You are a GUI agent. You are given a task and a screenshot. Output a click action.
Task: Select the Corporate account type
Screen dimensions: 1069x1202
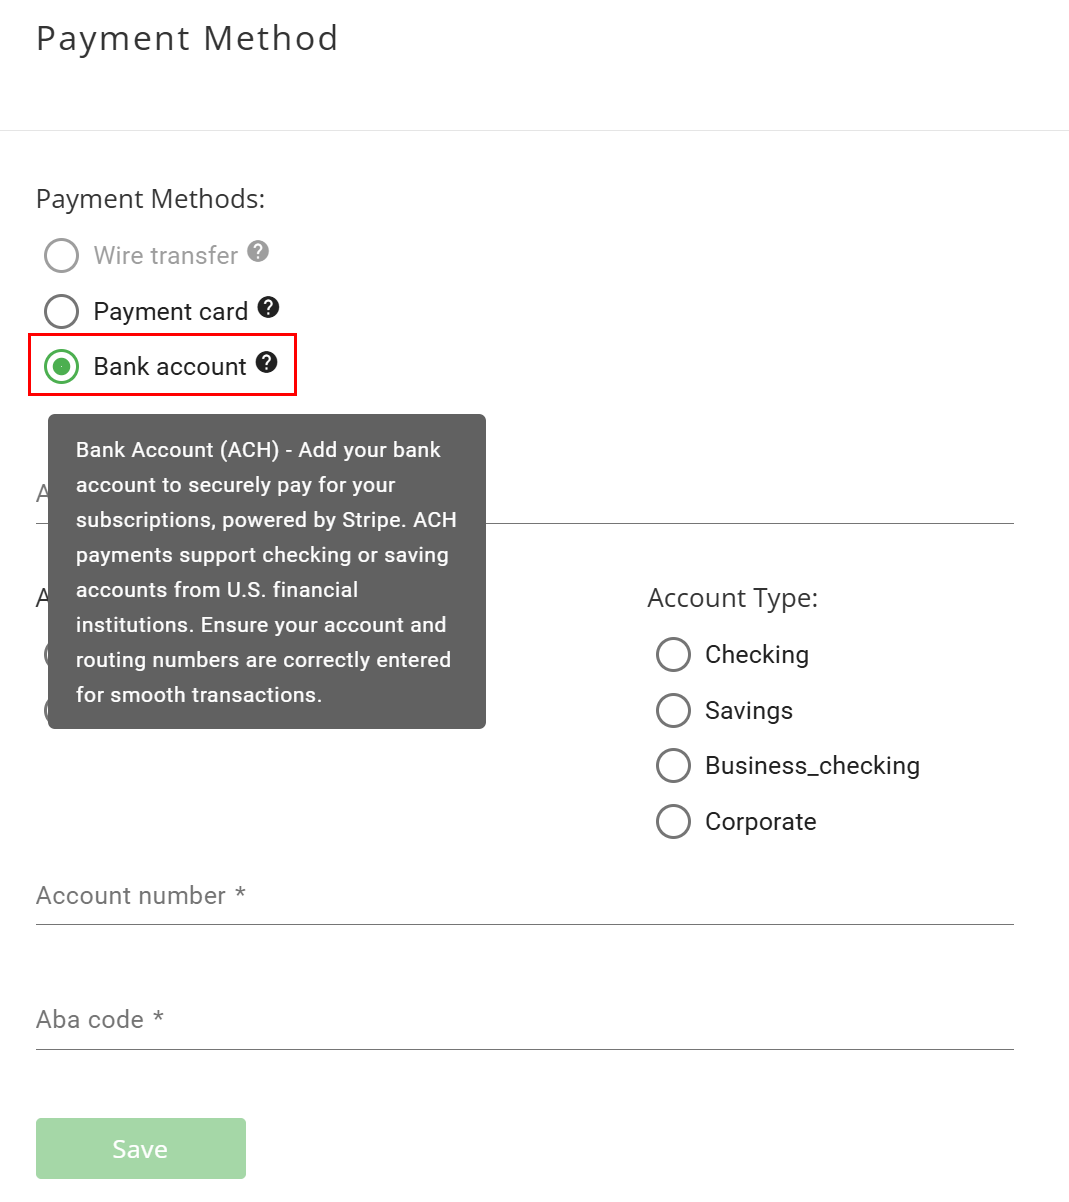(x=673, y=821)
